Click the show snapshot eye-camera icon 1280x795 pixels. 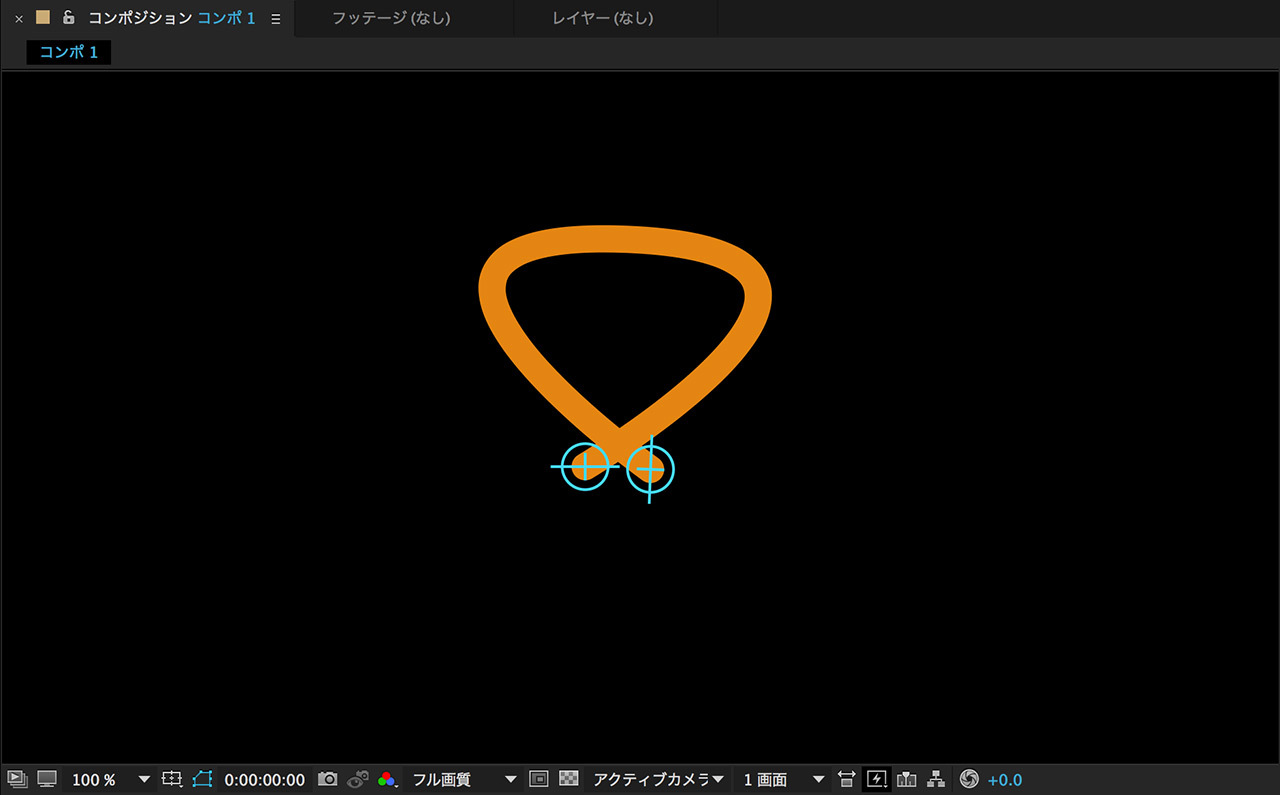point(358,779)
